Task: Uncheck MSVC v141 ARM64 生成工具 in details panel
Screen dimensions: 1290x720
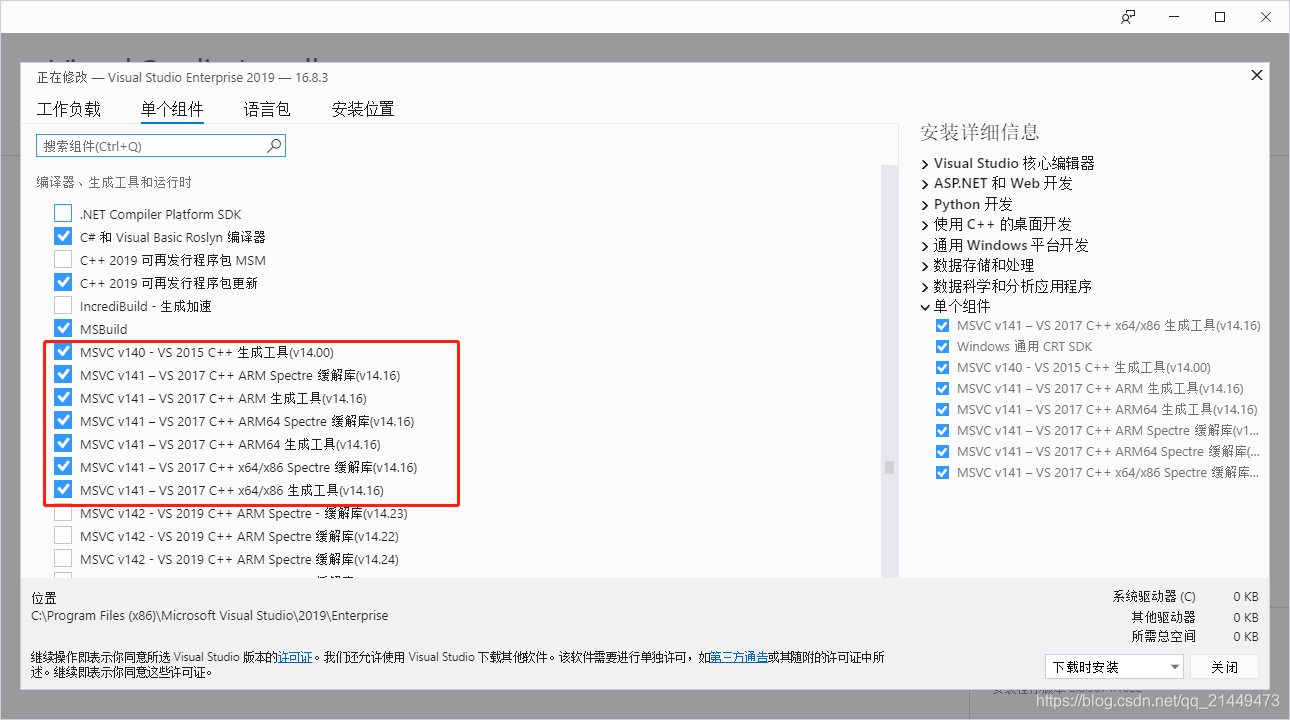Action: [x=942, y=410]
